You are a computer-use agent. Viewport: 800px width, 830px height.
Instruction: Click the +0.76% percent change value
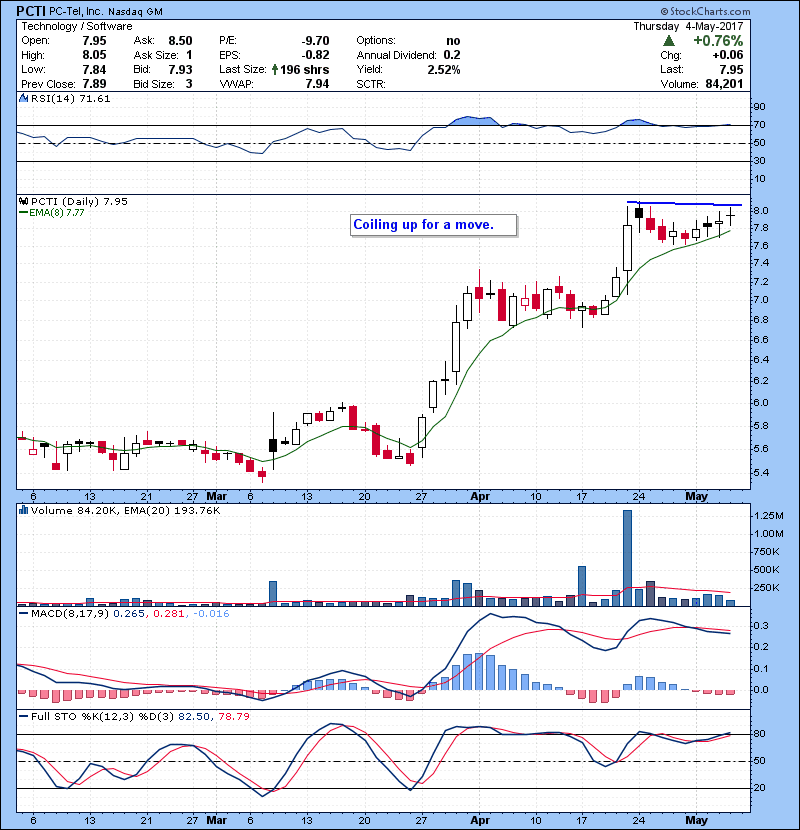(718, 41)
